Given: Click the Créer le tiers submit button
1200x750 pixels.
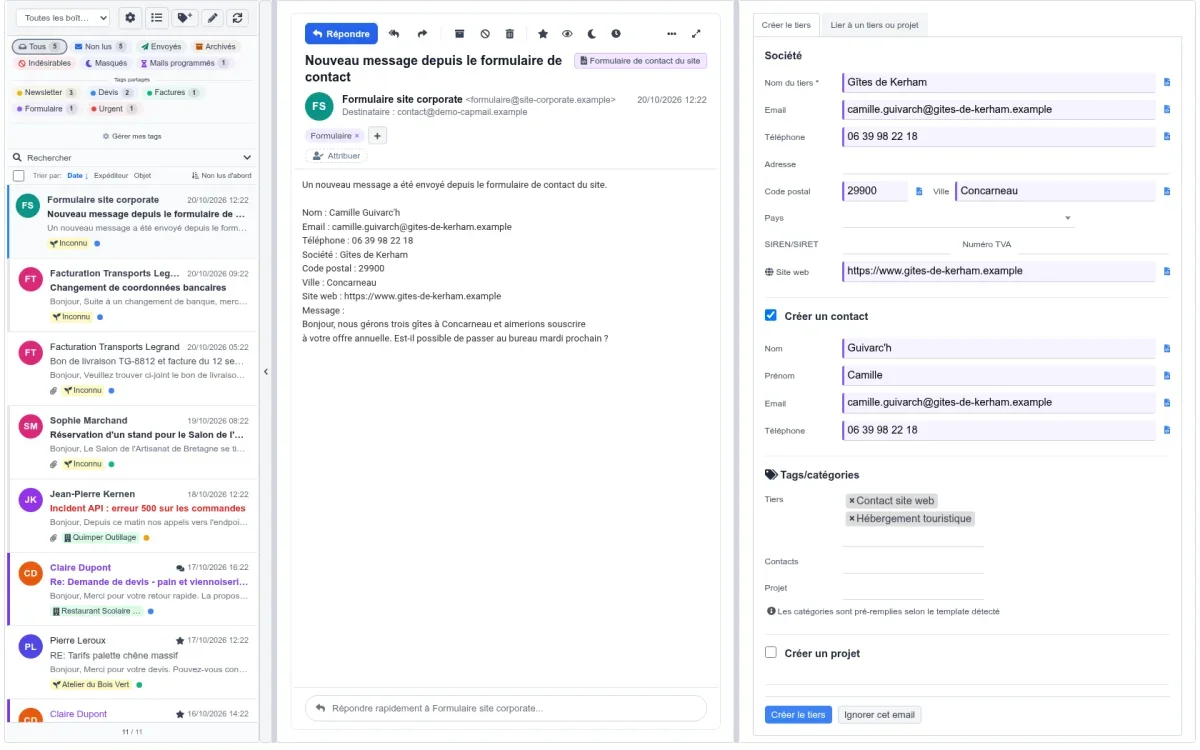Looking at the screenshot, I should click(798, 715).
